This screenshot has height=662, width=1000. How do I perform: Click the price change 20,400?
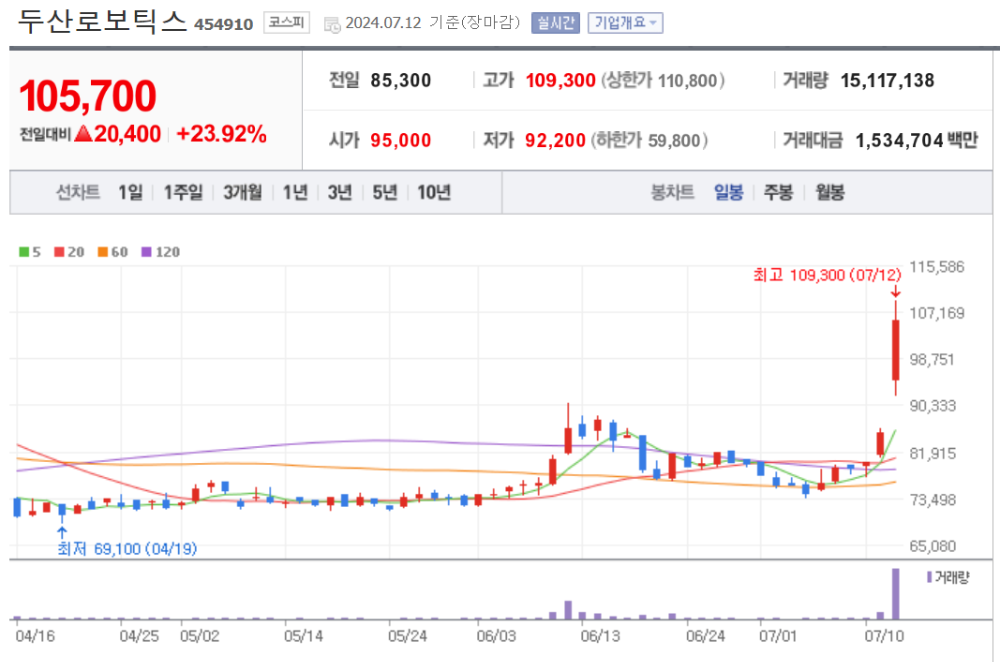(x=128, y=134)
